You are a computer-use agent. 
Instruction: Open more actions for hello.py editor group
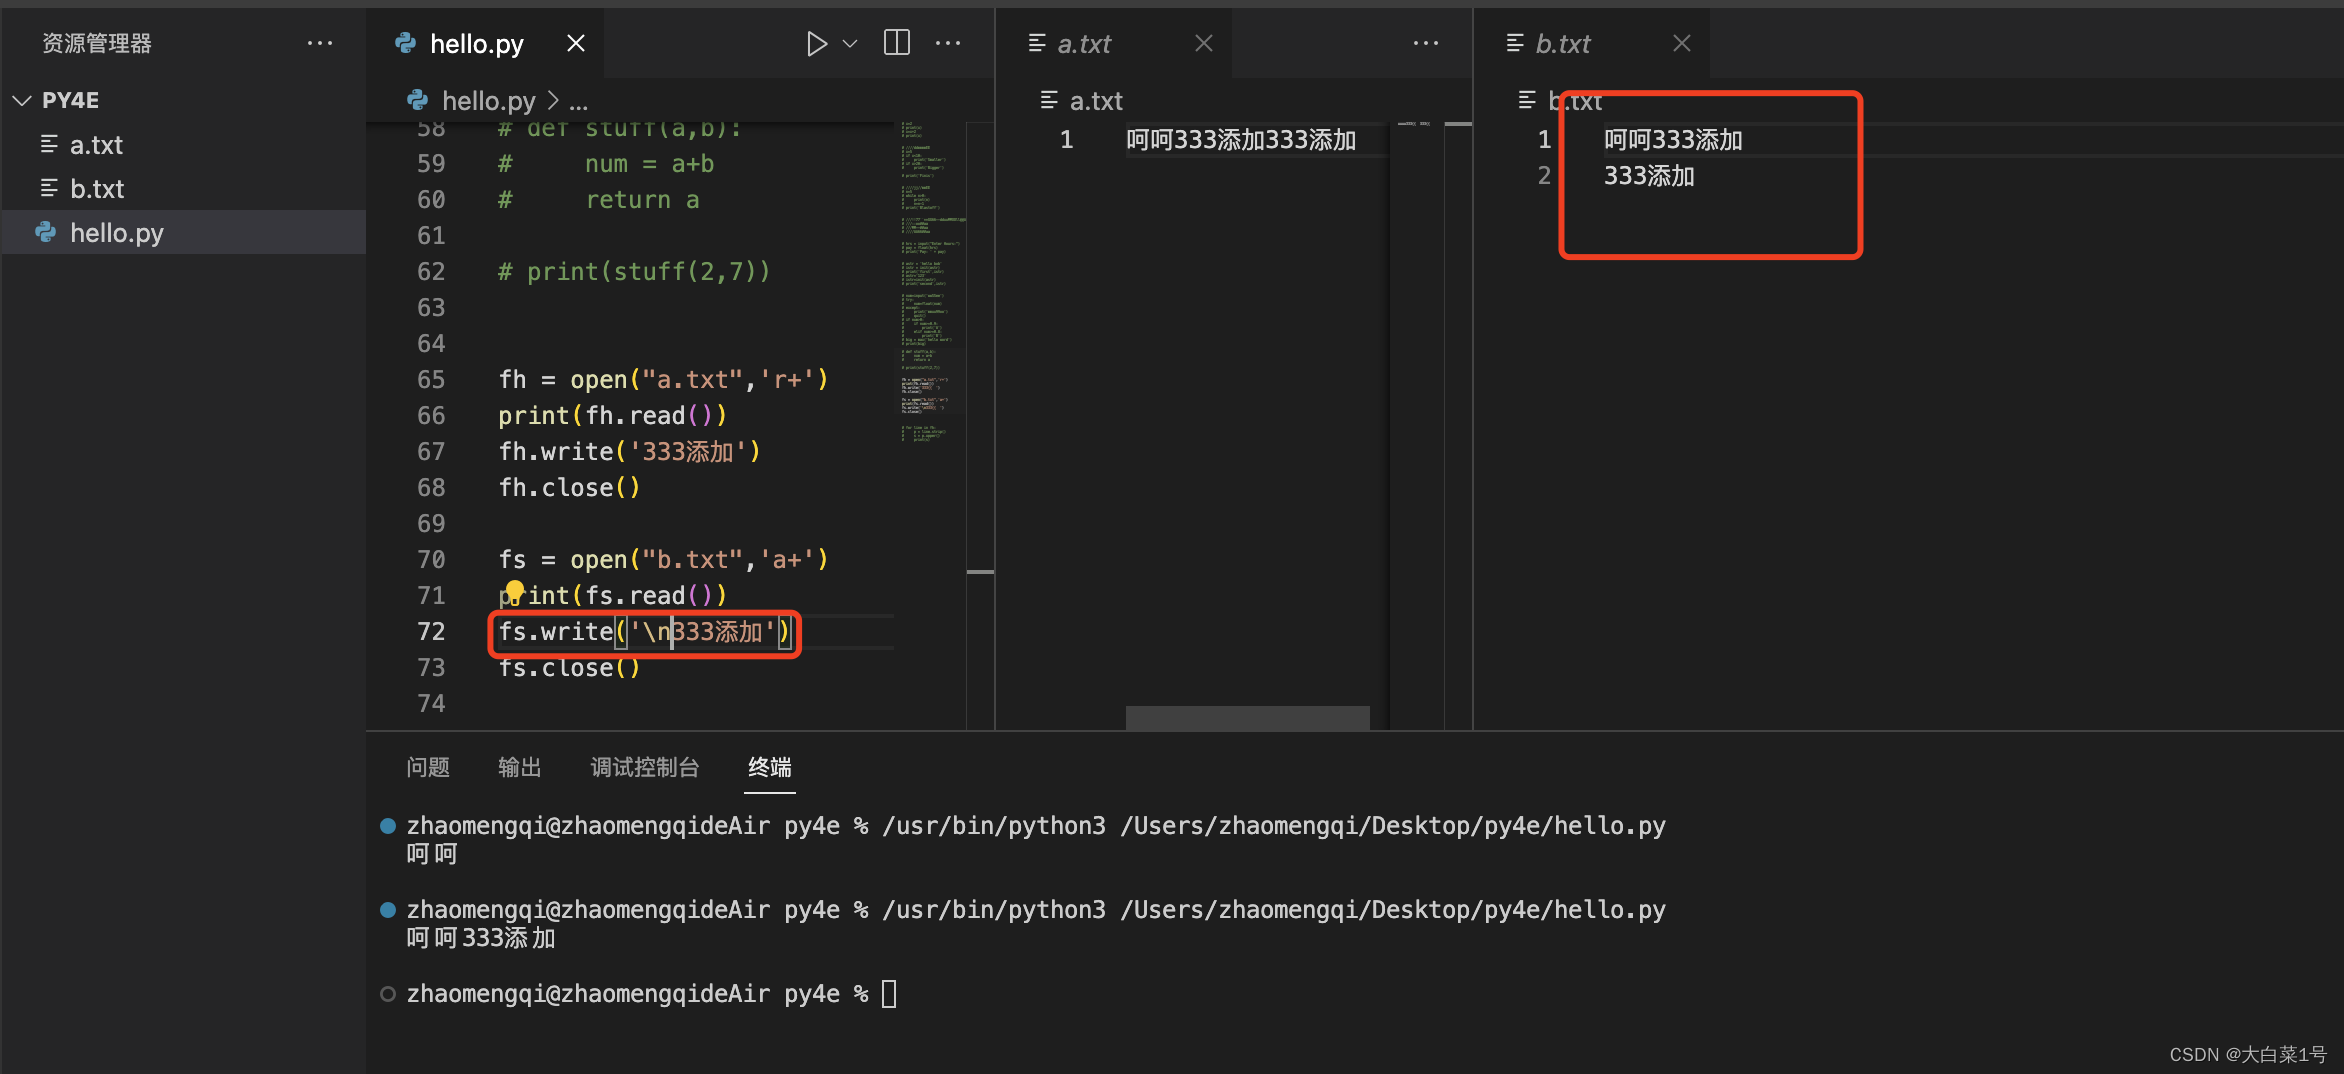click(948, 43)
